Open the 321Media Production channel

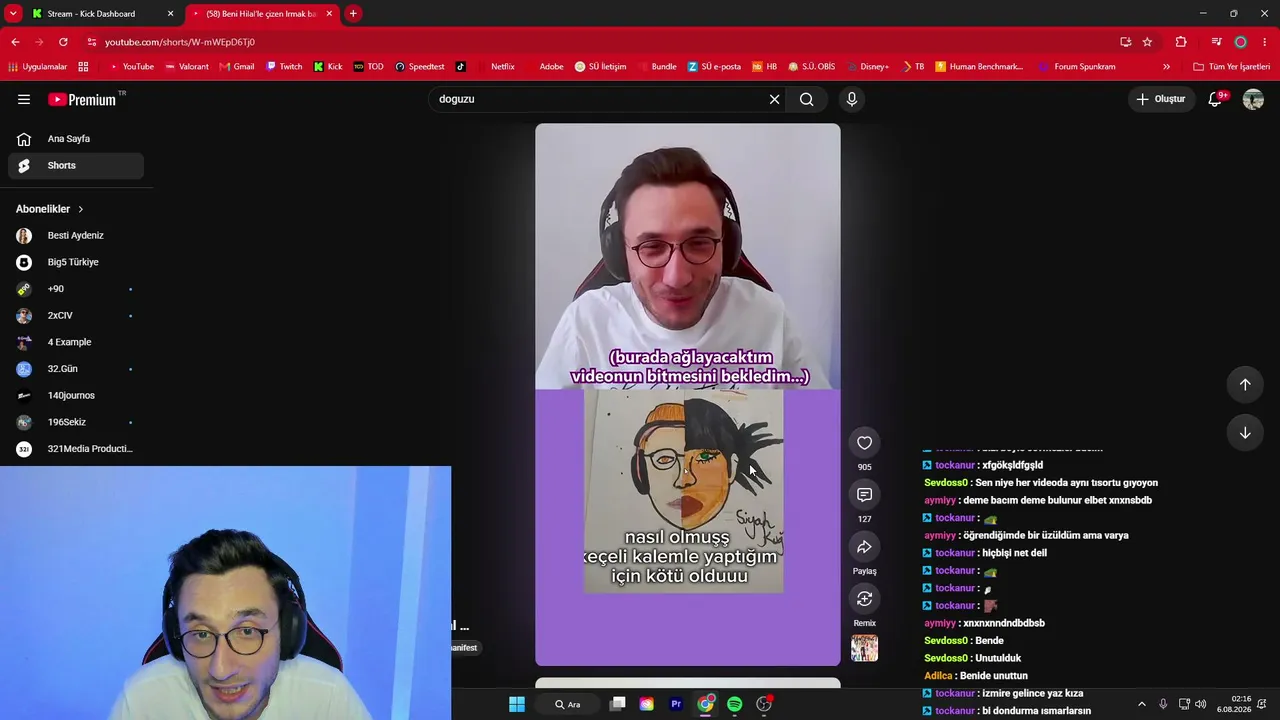click(76, 449)
